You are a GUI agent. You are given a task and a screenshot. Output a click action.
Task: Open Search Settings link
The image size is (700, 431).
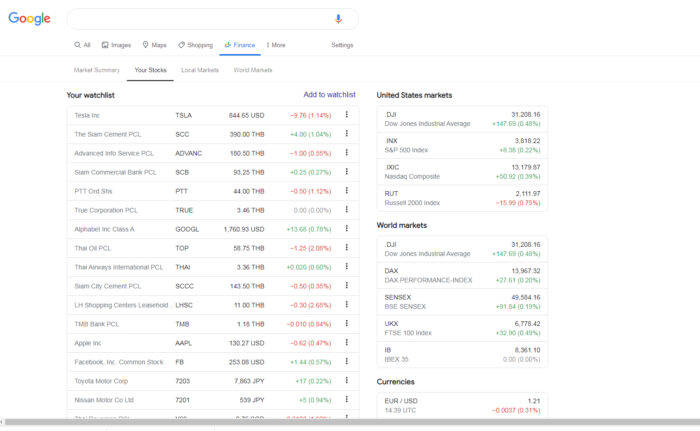(x=342, y=45)
